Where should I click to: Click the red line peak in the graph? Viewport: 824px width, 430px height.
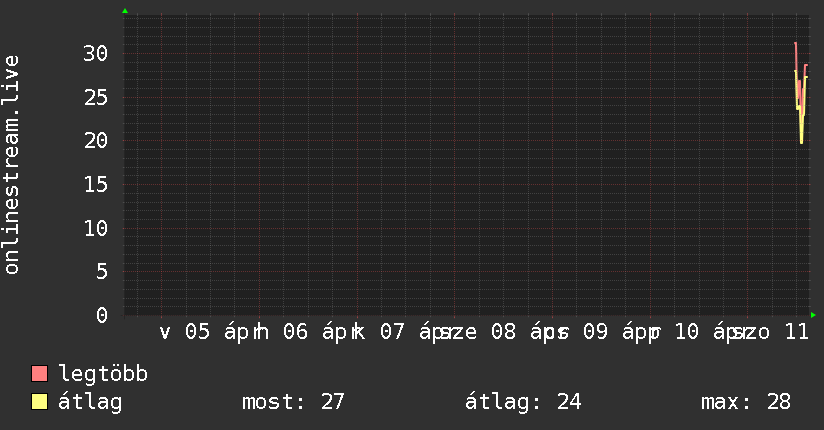tap(795, 43)
